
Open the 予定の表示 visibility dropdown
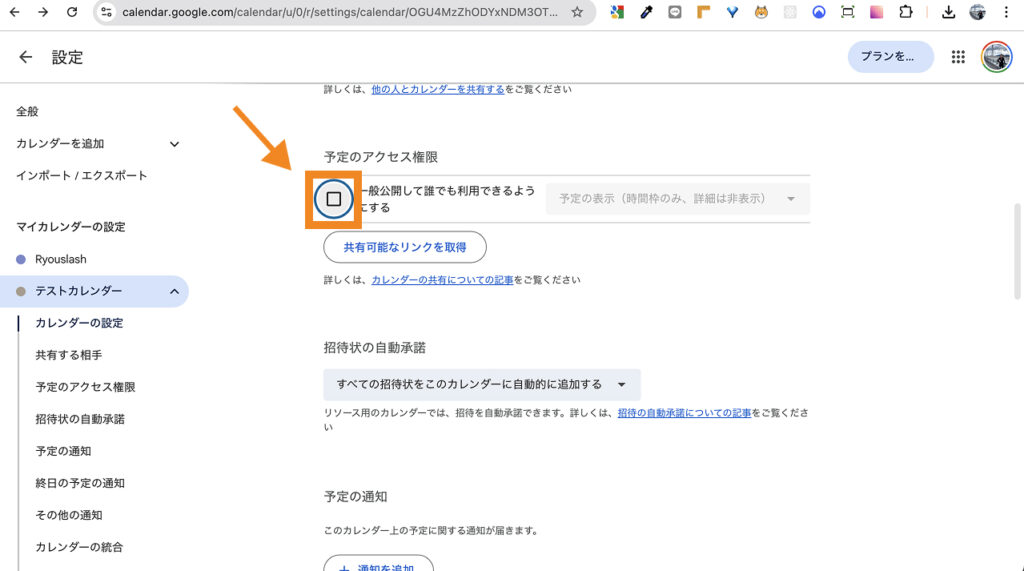point(677,199)
